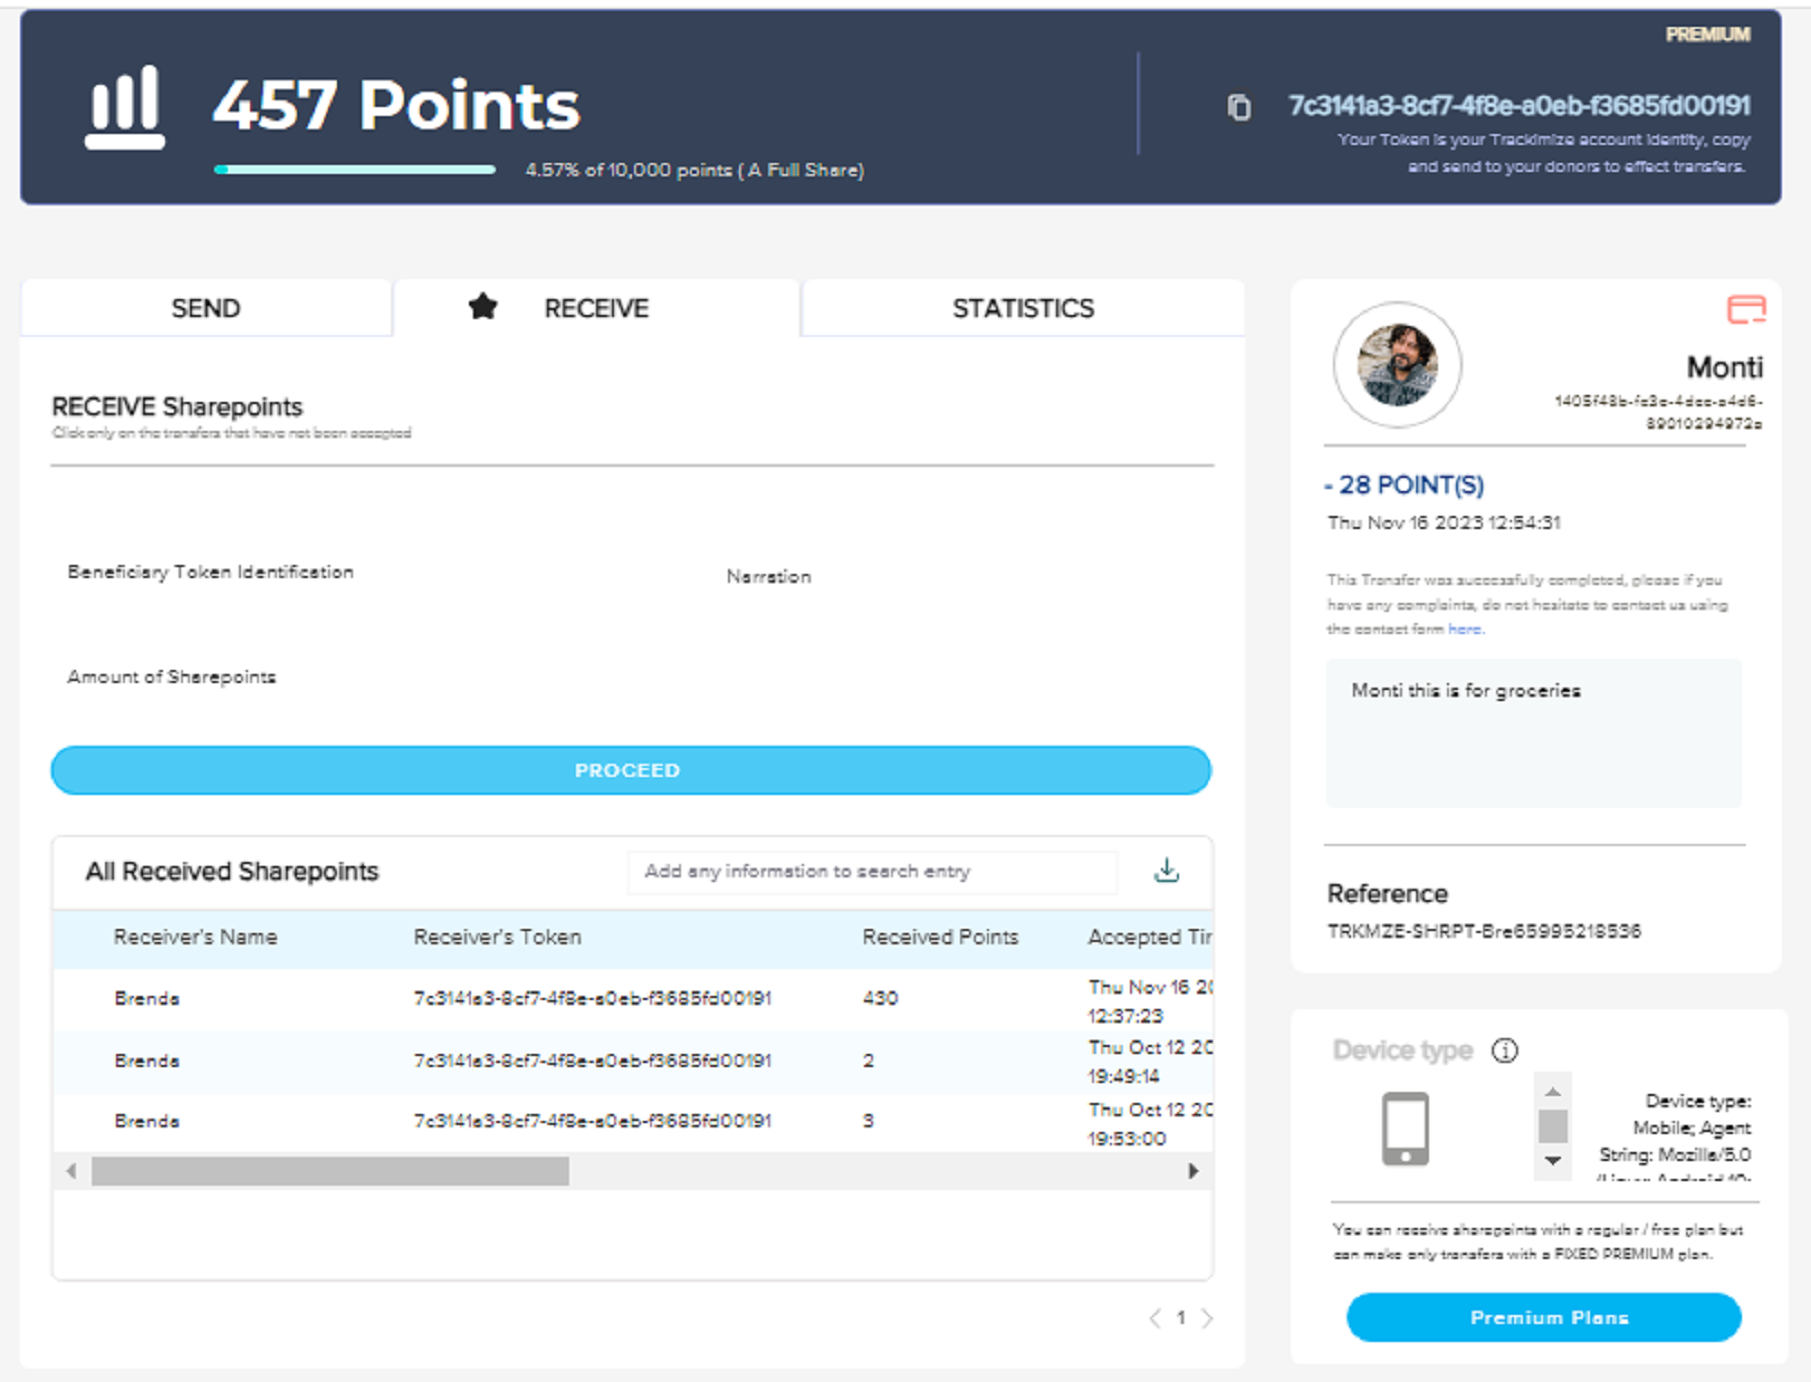Viewport: 1811px width, 1382px height.
Task: Select the RECEIVE tab
Action: tap(597, 308)
